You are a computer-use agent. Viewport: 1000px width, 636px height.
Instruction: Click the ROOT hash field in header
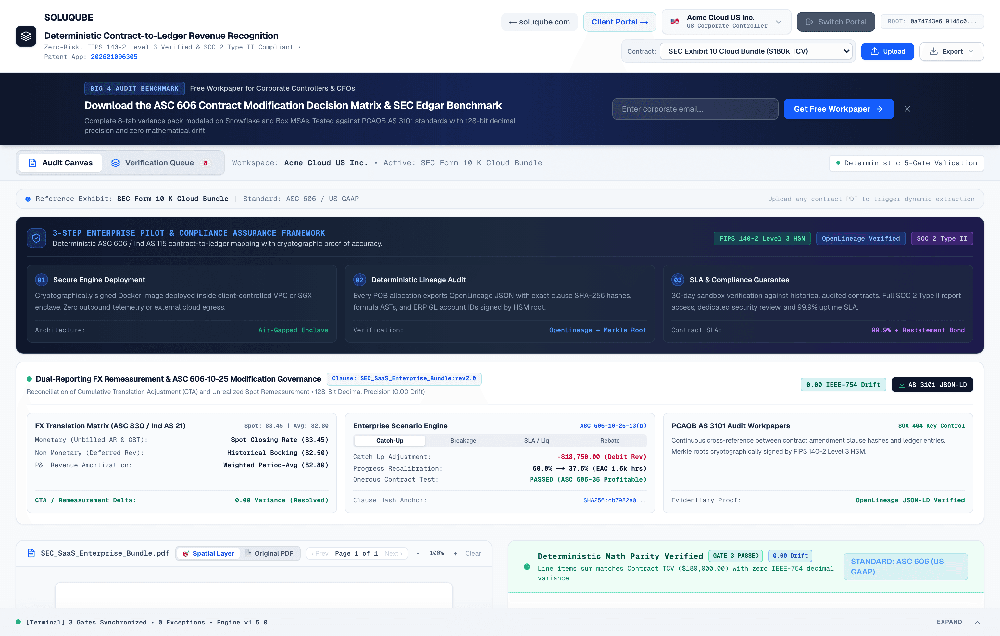click(x=932, y=21)
